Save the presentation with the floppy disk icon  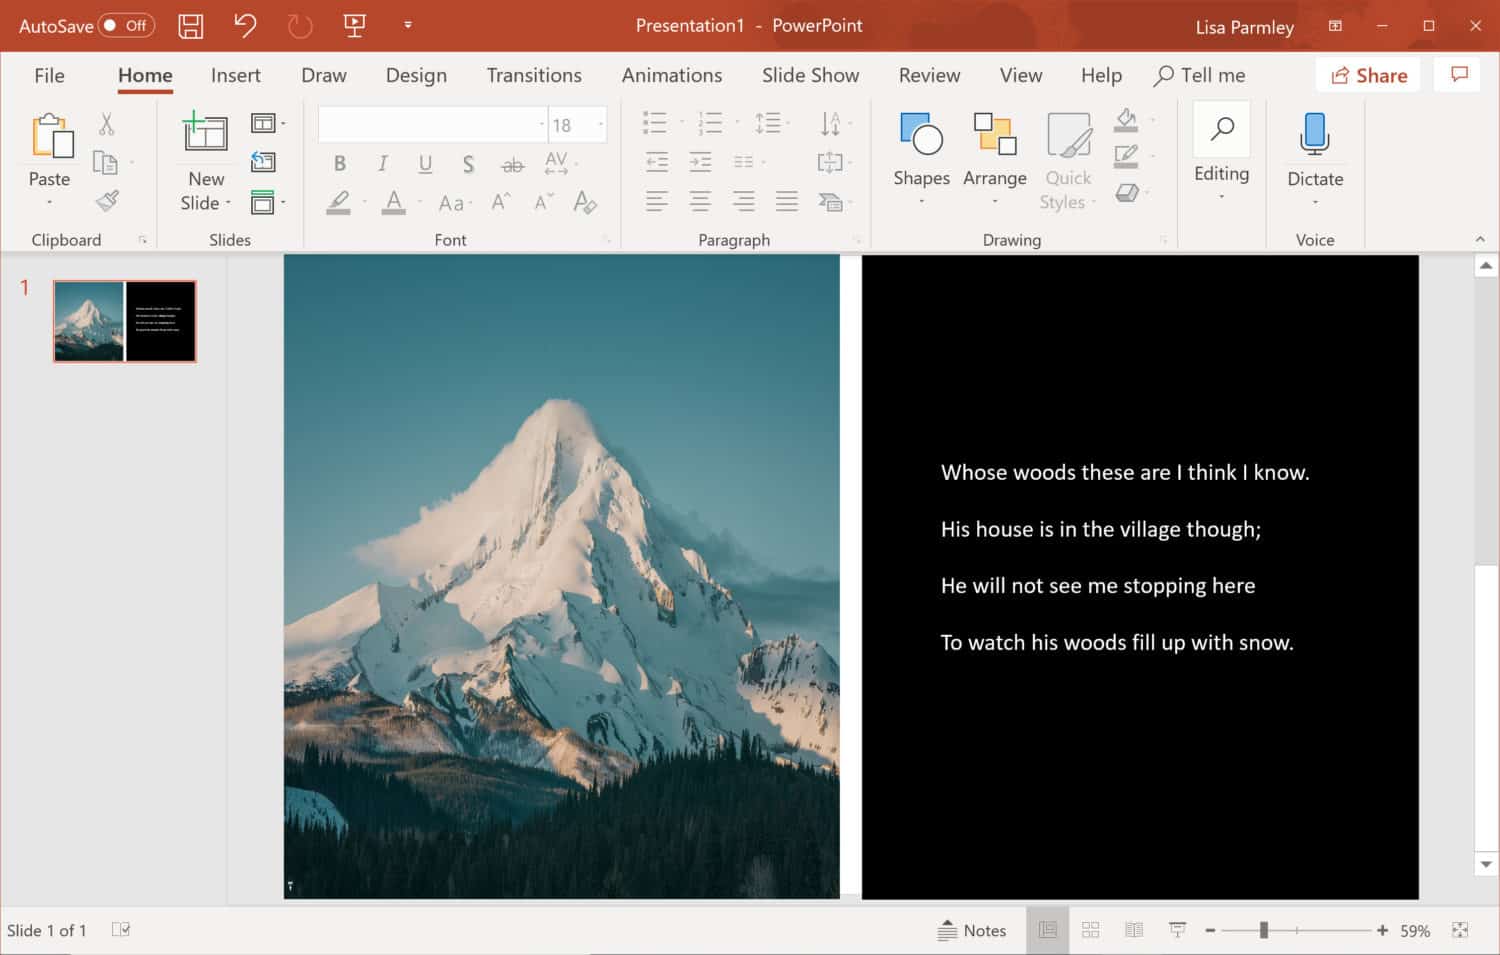pos(191,26)
